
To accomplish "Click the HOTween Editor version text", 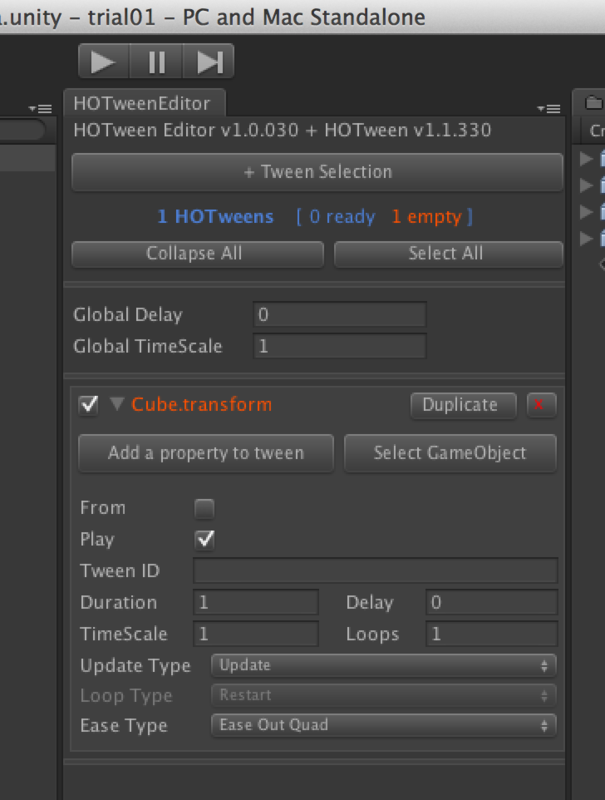I will (x=282, y=131).
